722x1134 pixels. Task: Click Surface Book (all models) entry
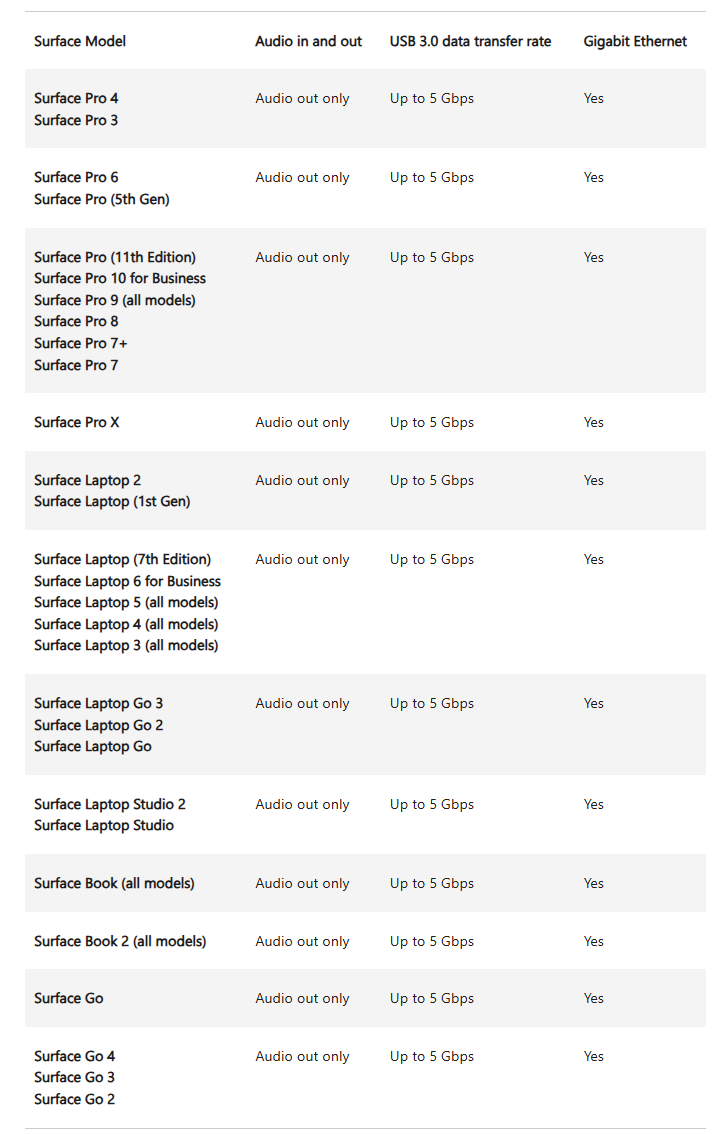click(114, 883)
